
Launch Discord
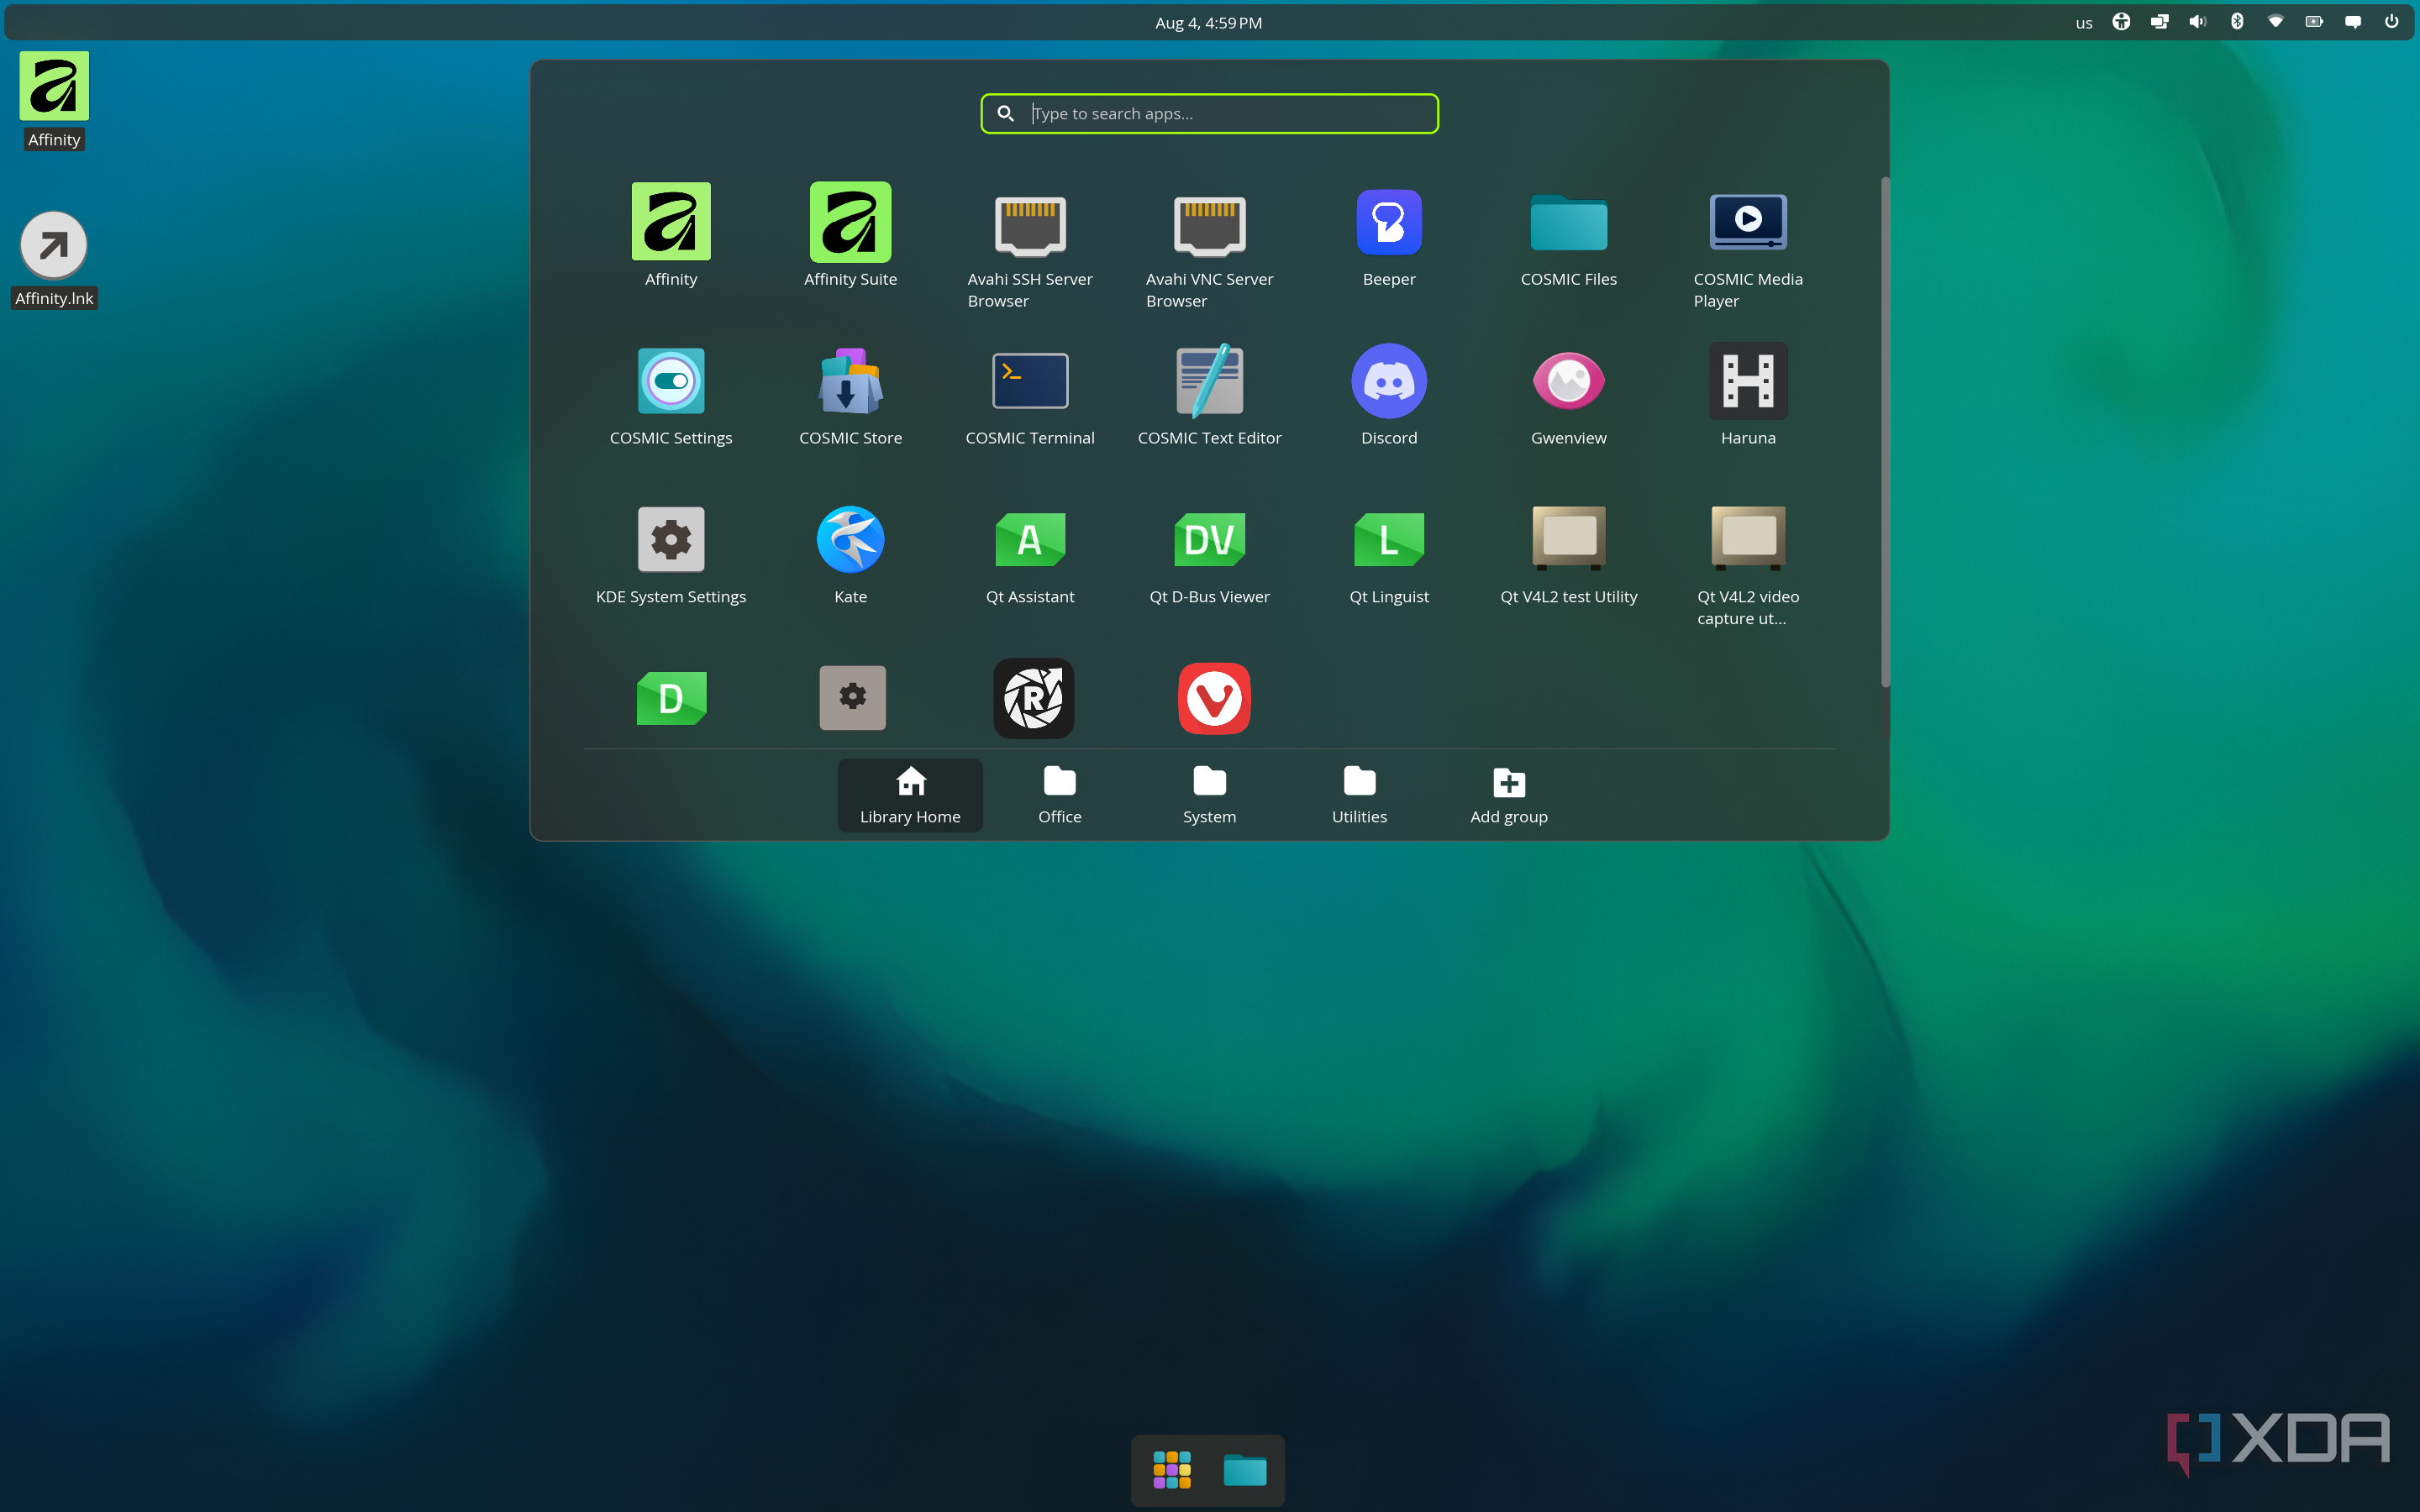1389,395
